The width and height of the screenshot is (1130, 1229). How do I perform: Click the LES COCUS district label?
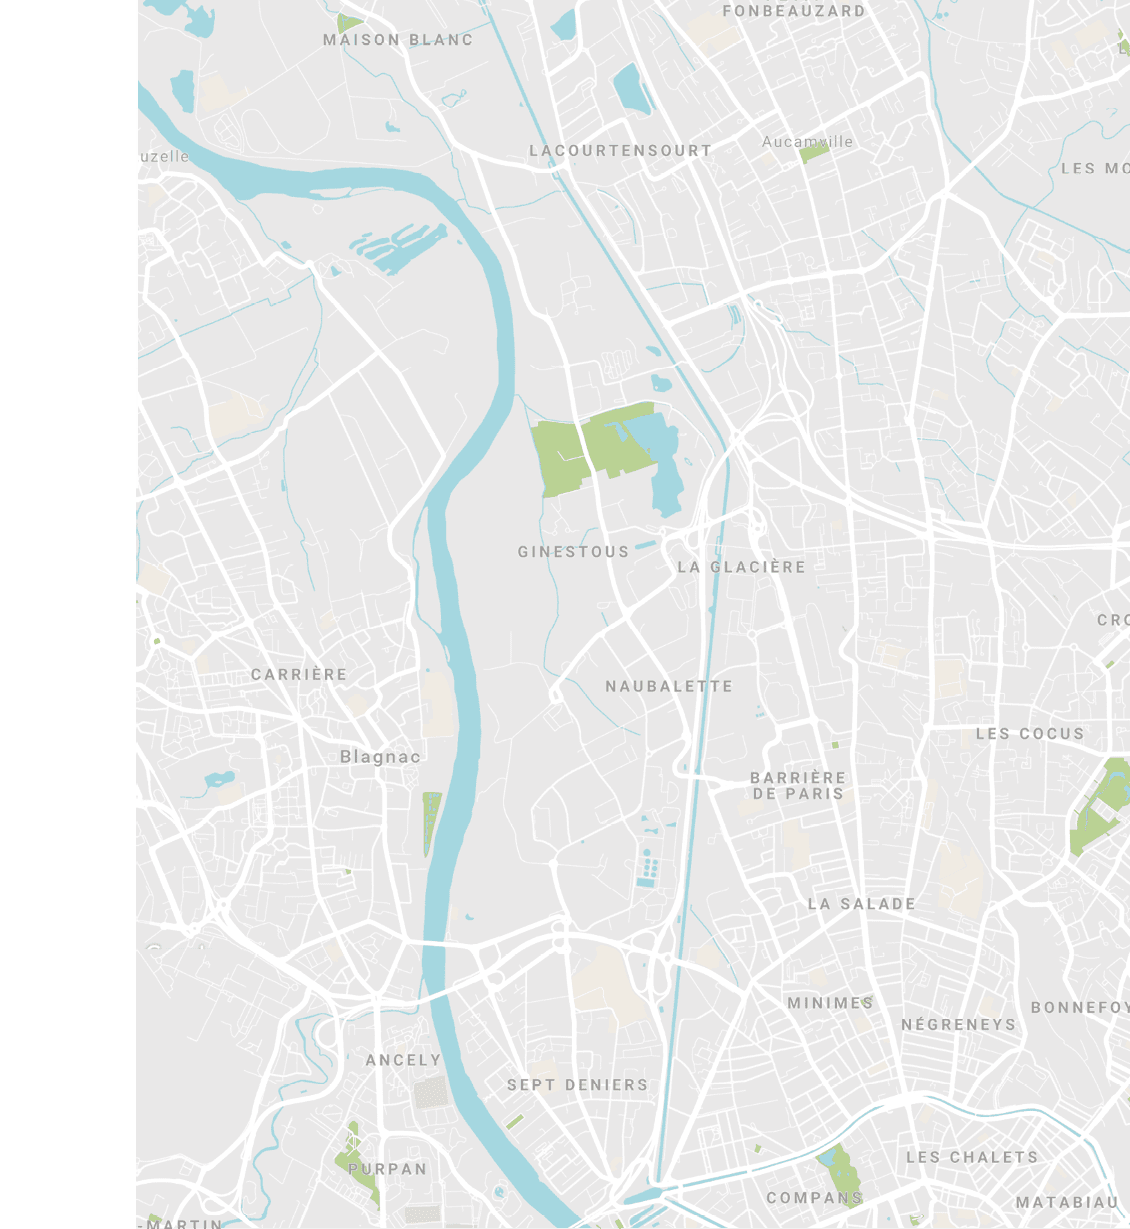point(1030,734)
